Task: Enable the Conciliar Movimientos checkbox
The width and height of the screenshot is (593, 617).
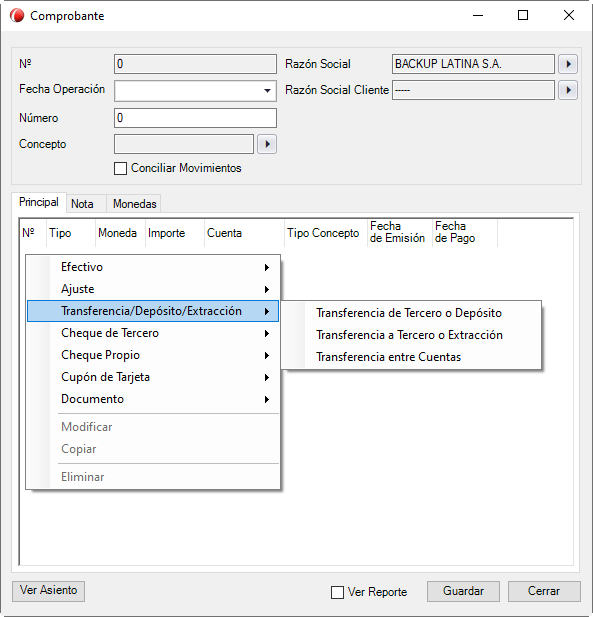Action: [120, 168]
